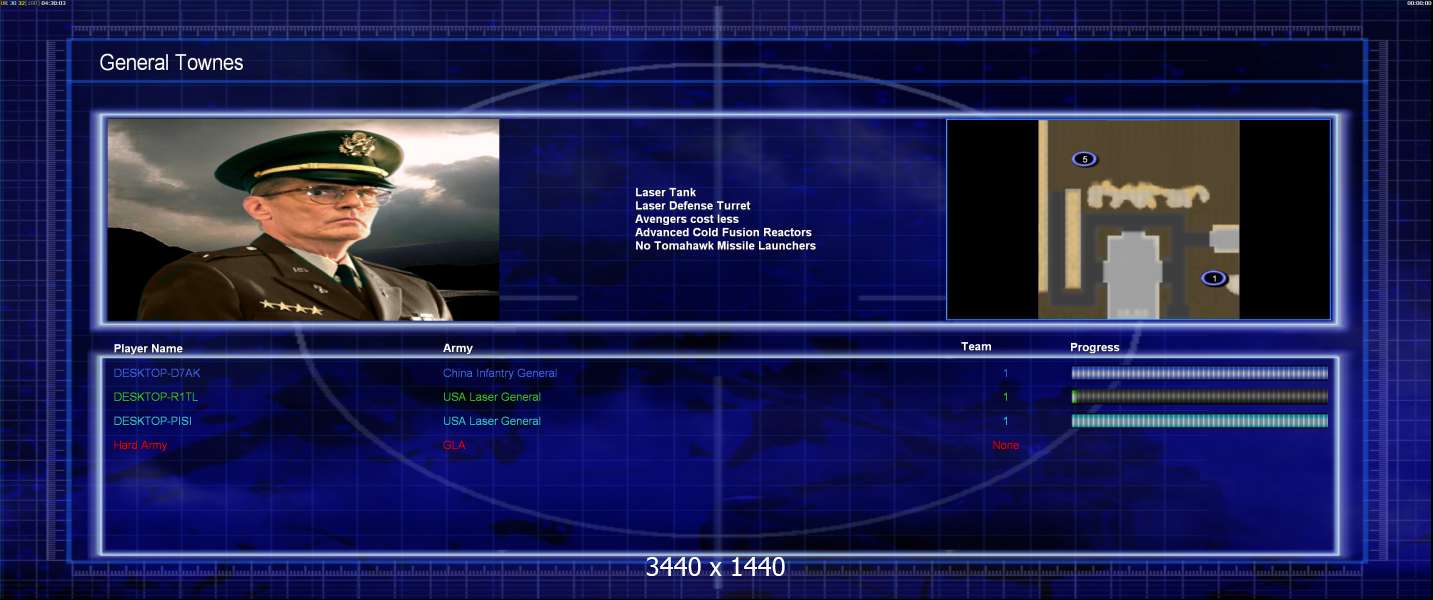Screen dimensions: 1433x600
Task: Click team number for DESKTOP-PISI
Action: [1006, 421]
